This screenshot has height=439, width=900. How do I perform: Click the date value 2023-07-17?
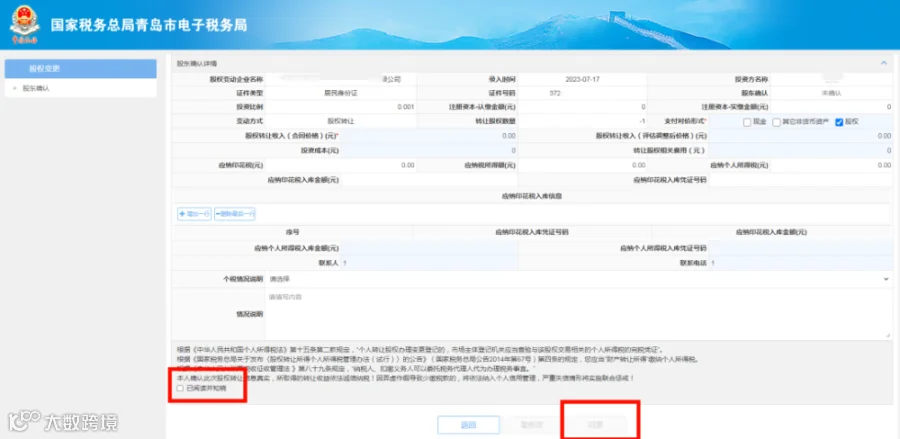click(583, 79)
